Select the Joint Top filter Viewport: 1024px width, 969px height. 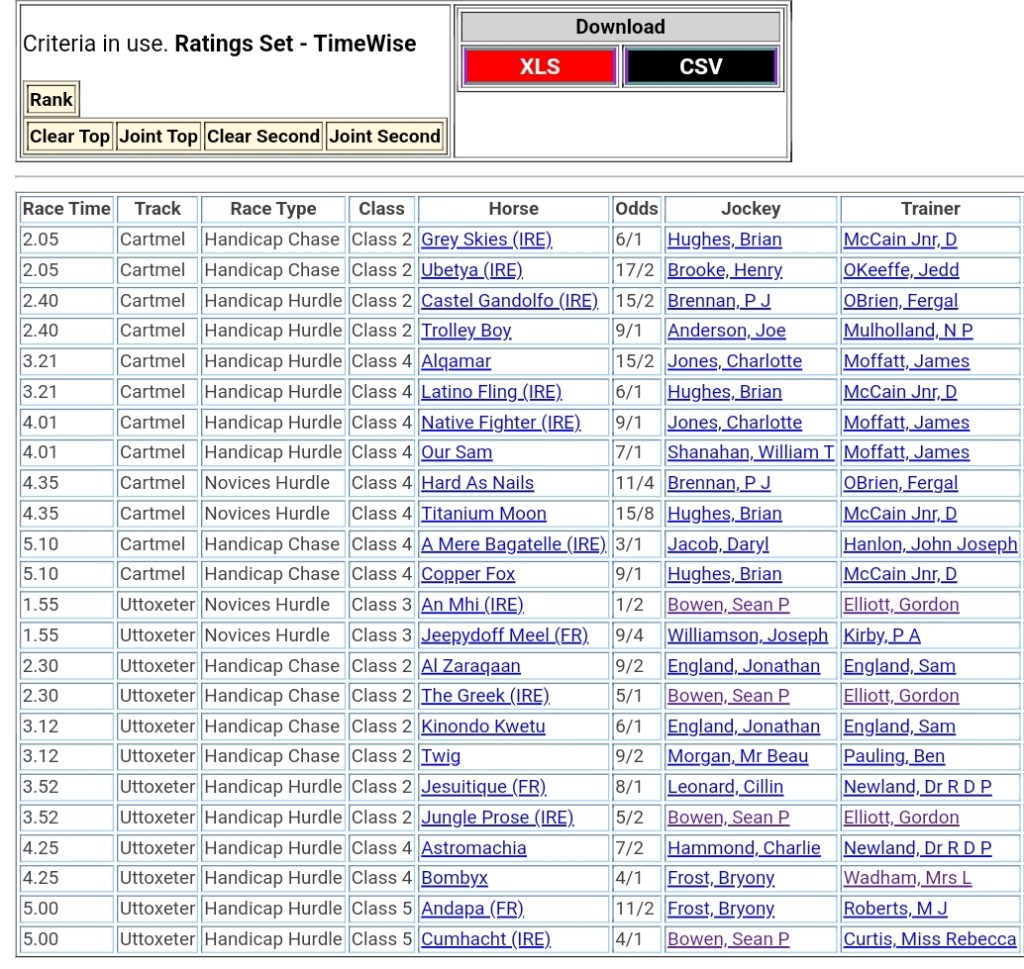158,136
